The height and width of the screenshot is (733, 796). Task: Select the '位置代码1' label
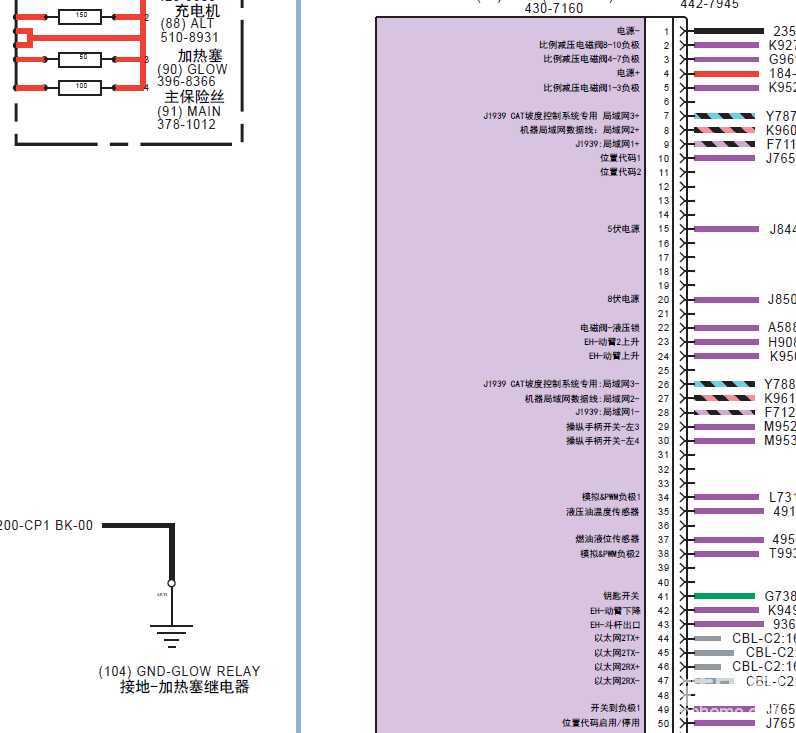coord(620,158)
